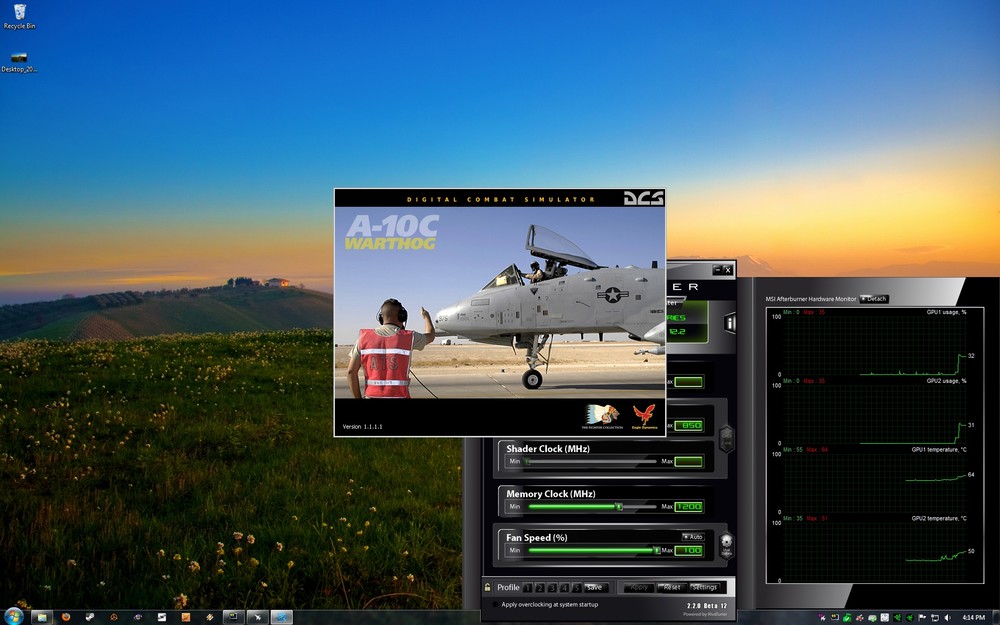Click the DCS logo on splash header

pos(643,198)
